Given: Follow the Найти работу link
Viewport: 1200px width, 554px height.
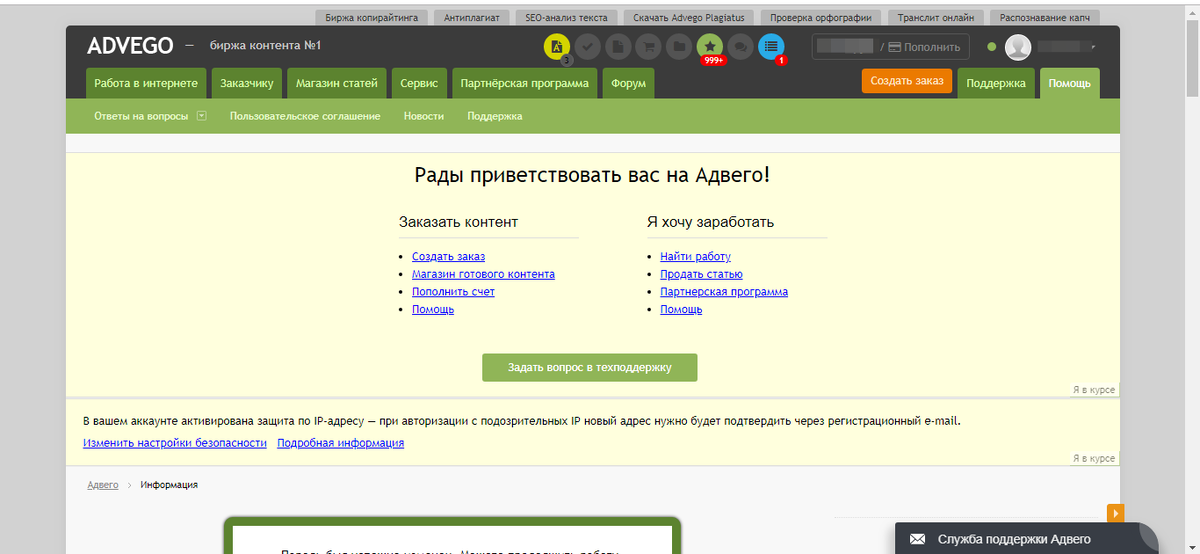Looking at the screenshot, I should tap(695, 257).
